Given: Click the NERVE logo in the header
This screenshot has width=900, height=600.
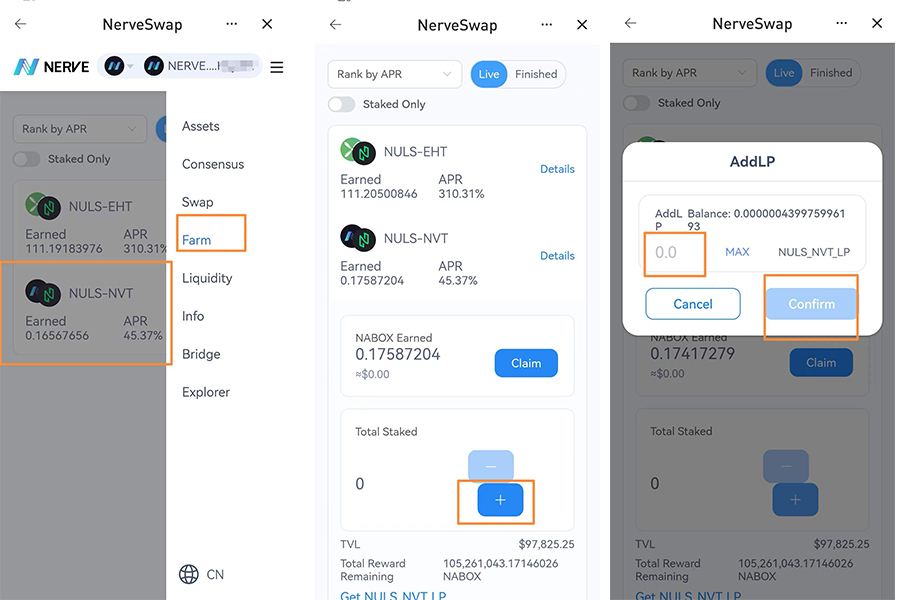Looking at the screenshot, I should coord(51,67).
